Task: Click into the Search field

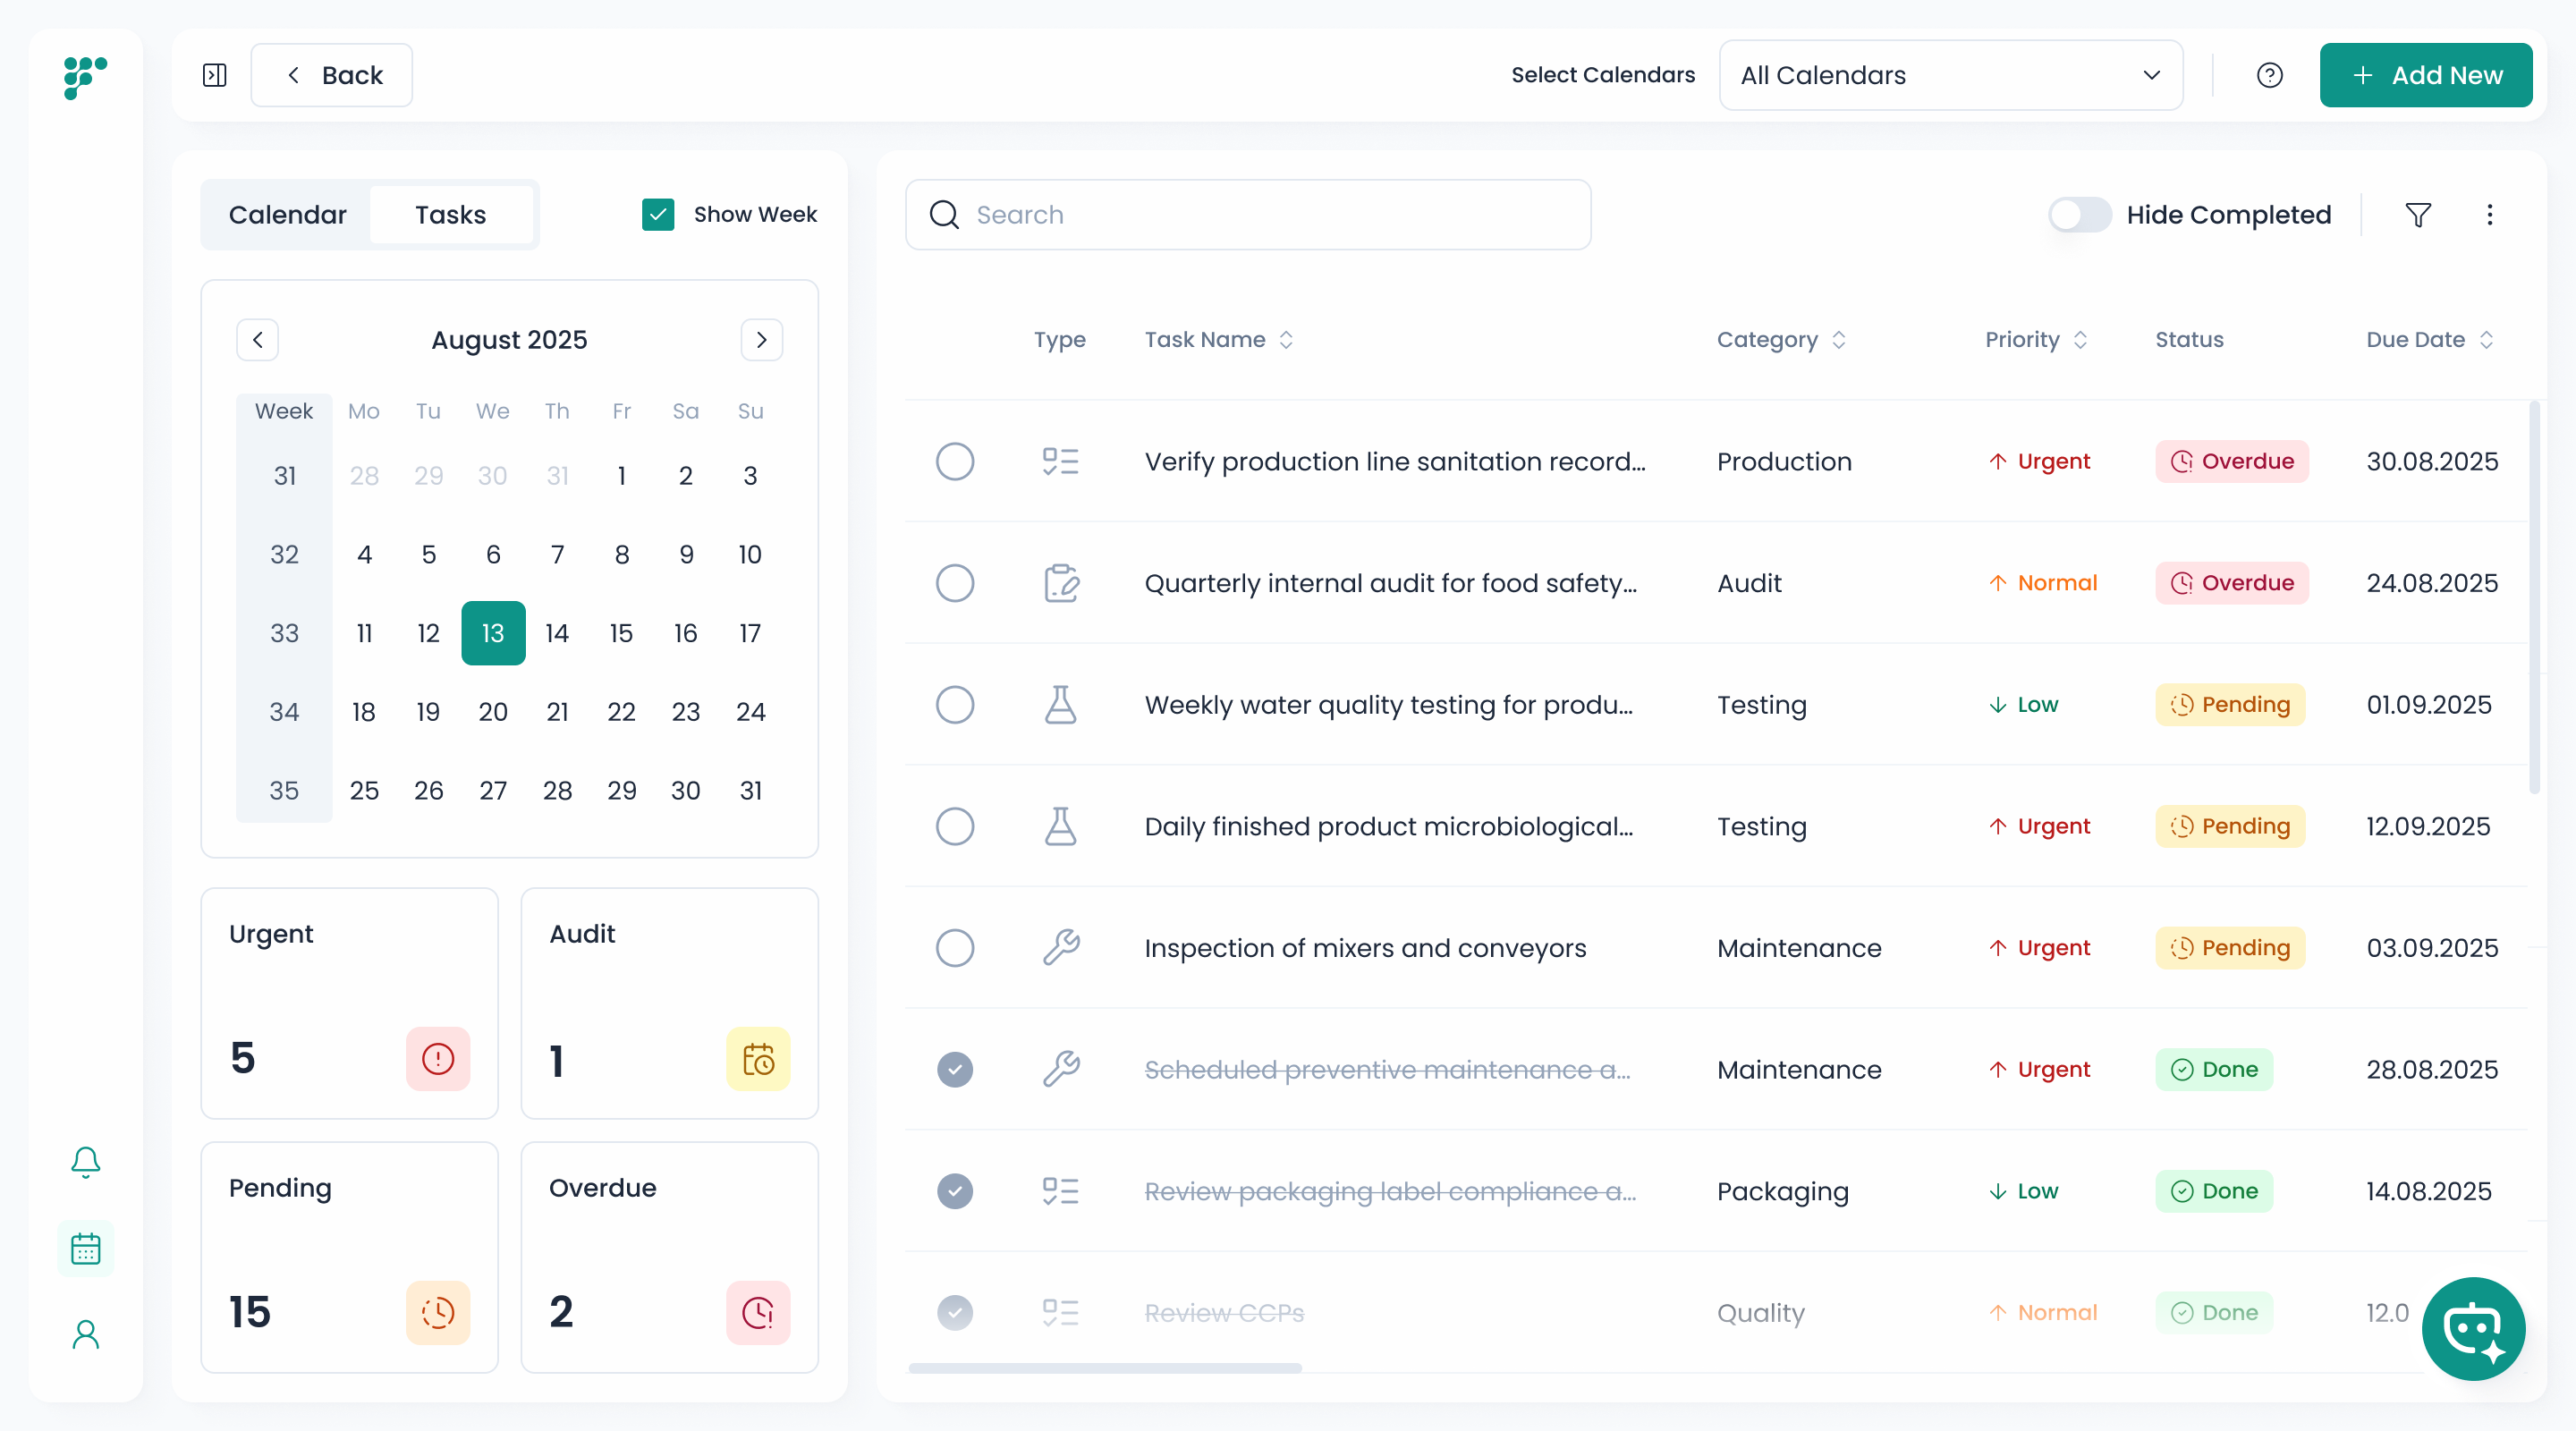Action: click(1247, 214)
